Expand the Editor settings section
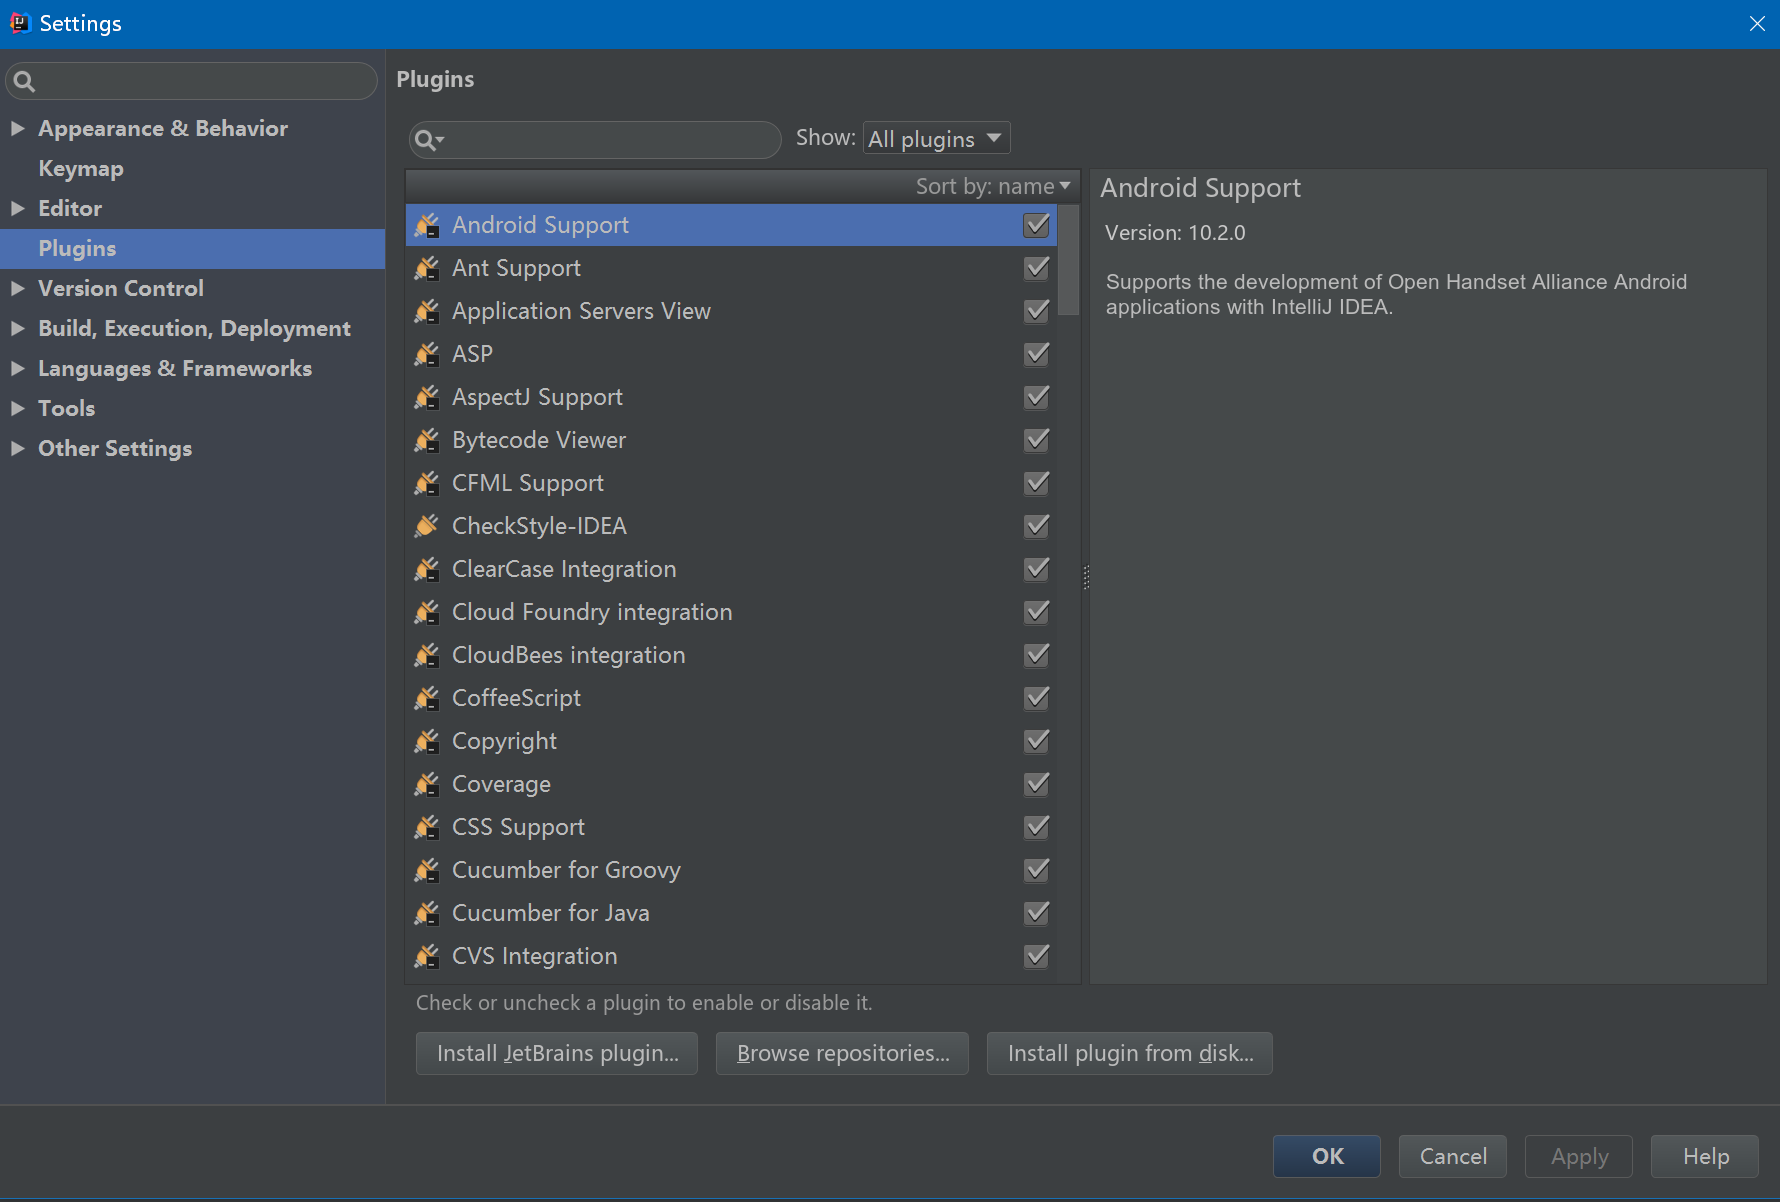1780x1202 pixels. (17, 209)
